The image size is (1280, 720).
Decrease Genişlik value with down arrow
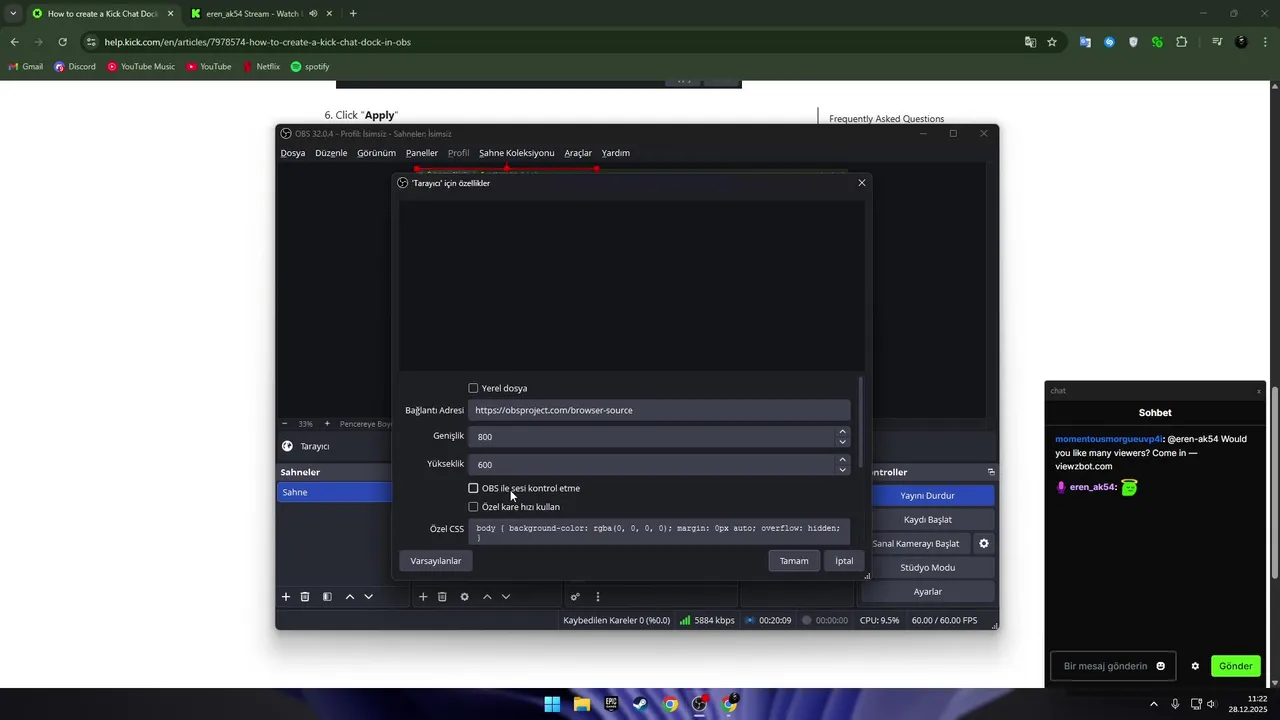click(x=842, y=441)
